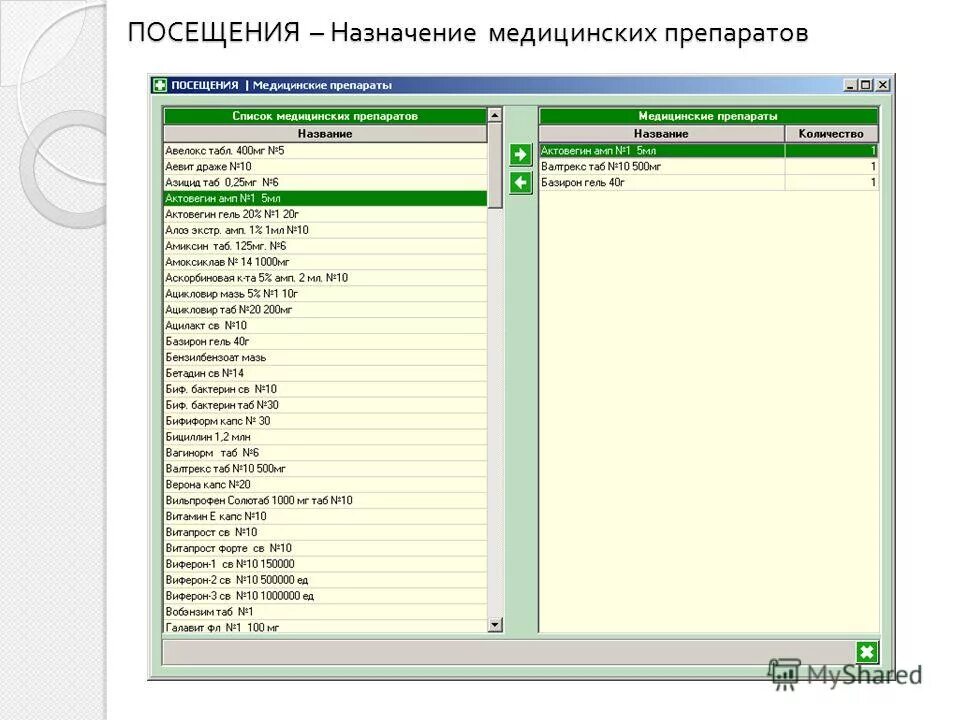The width and height of the screenshot is (960, 720).
Task: Select Биф. бактерин таб №30
Action: point(325,405)
